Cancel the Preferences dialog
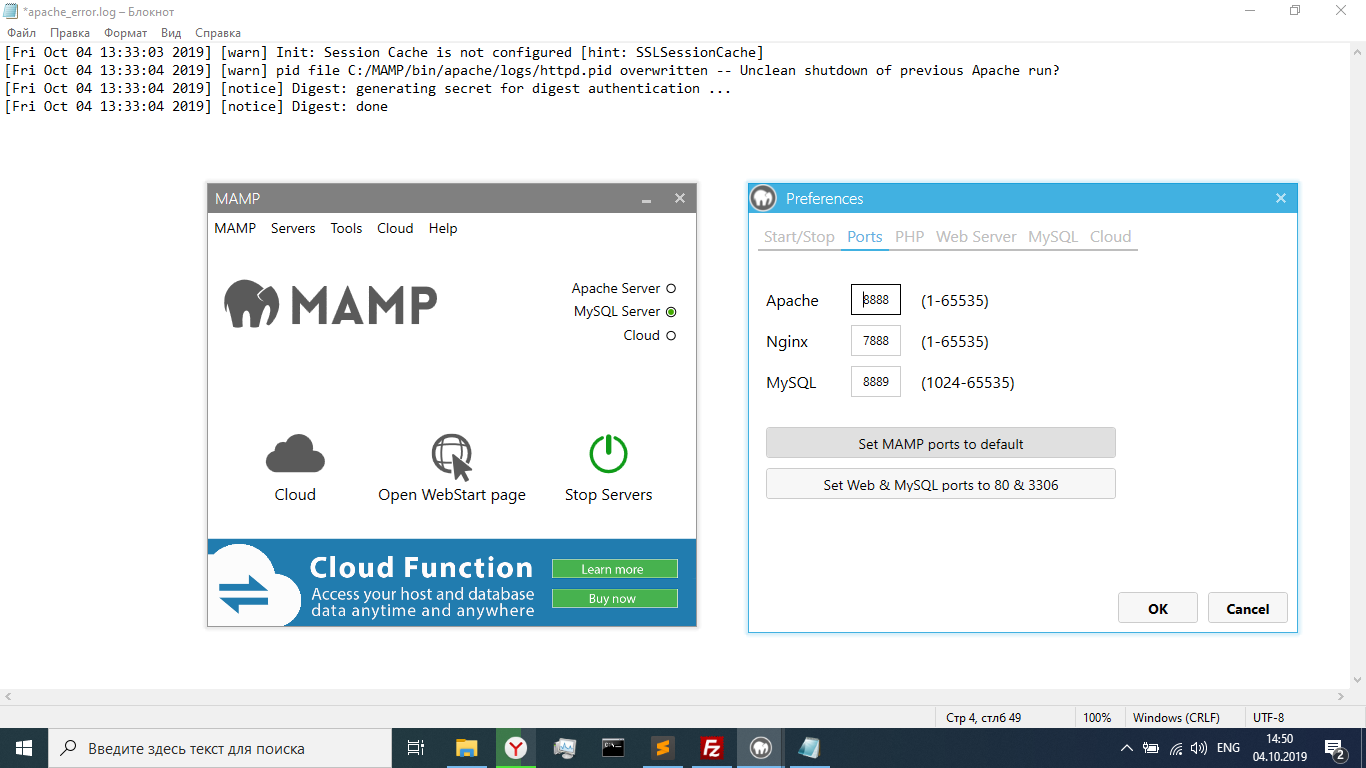 [x=1248, y=608]
